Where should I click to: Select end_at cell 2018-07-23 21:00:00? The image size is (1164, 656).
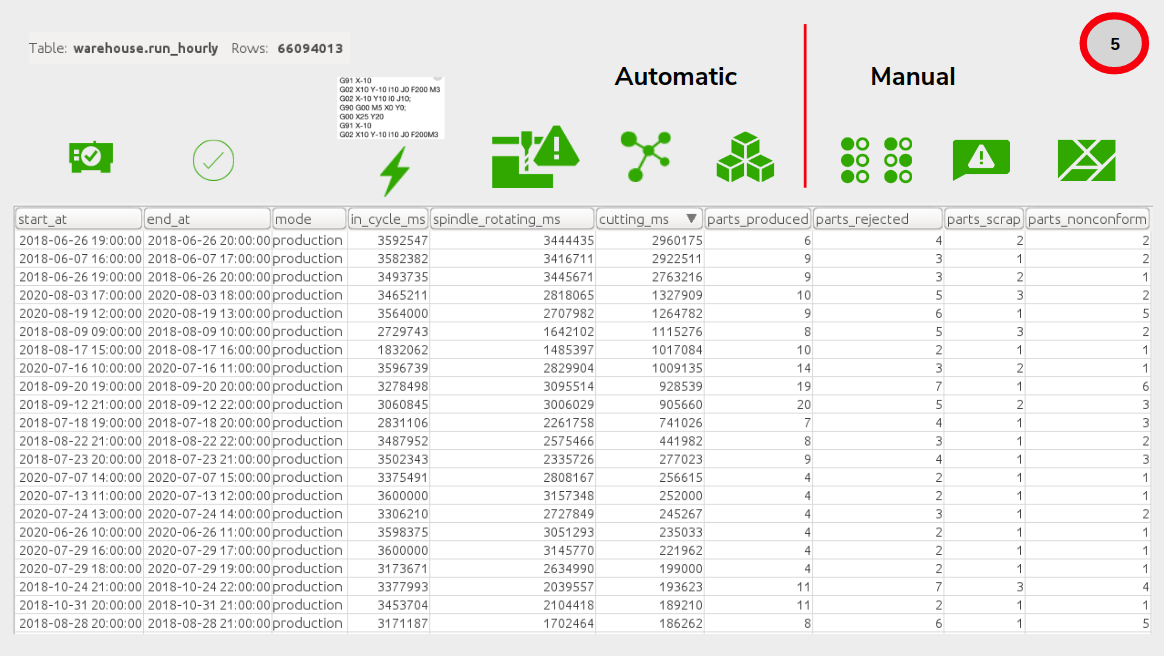(208, 459)
